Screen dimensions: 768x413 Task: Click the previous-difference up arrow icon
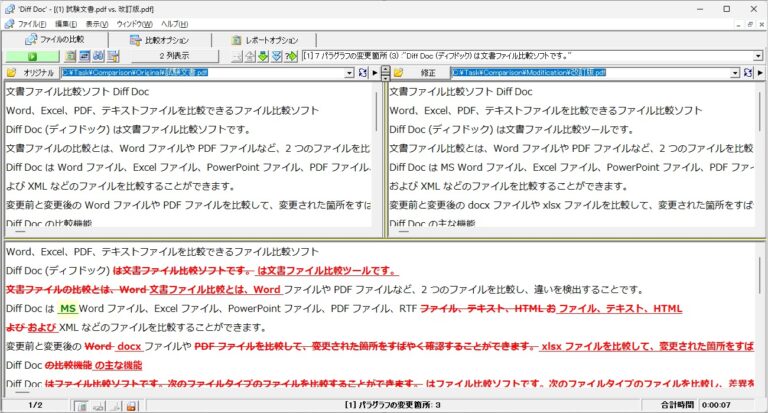(x=250, y=56)
